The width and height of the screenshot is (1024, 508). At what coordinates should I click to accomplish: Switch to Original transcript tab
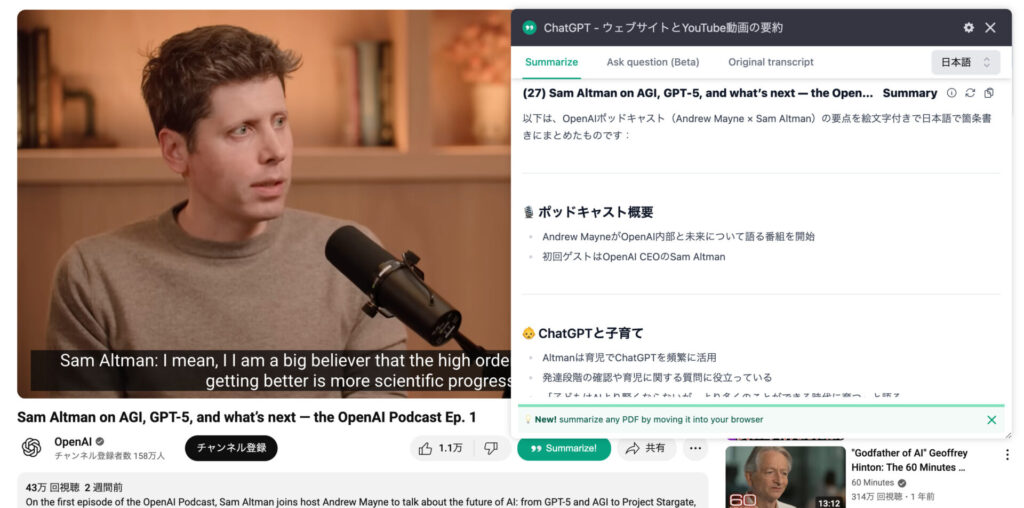coord(771,62)
